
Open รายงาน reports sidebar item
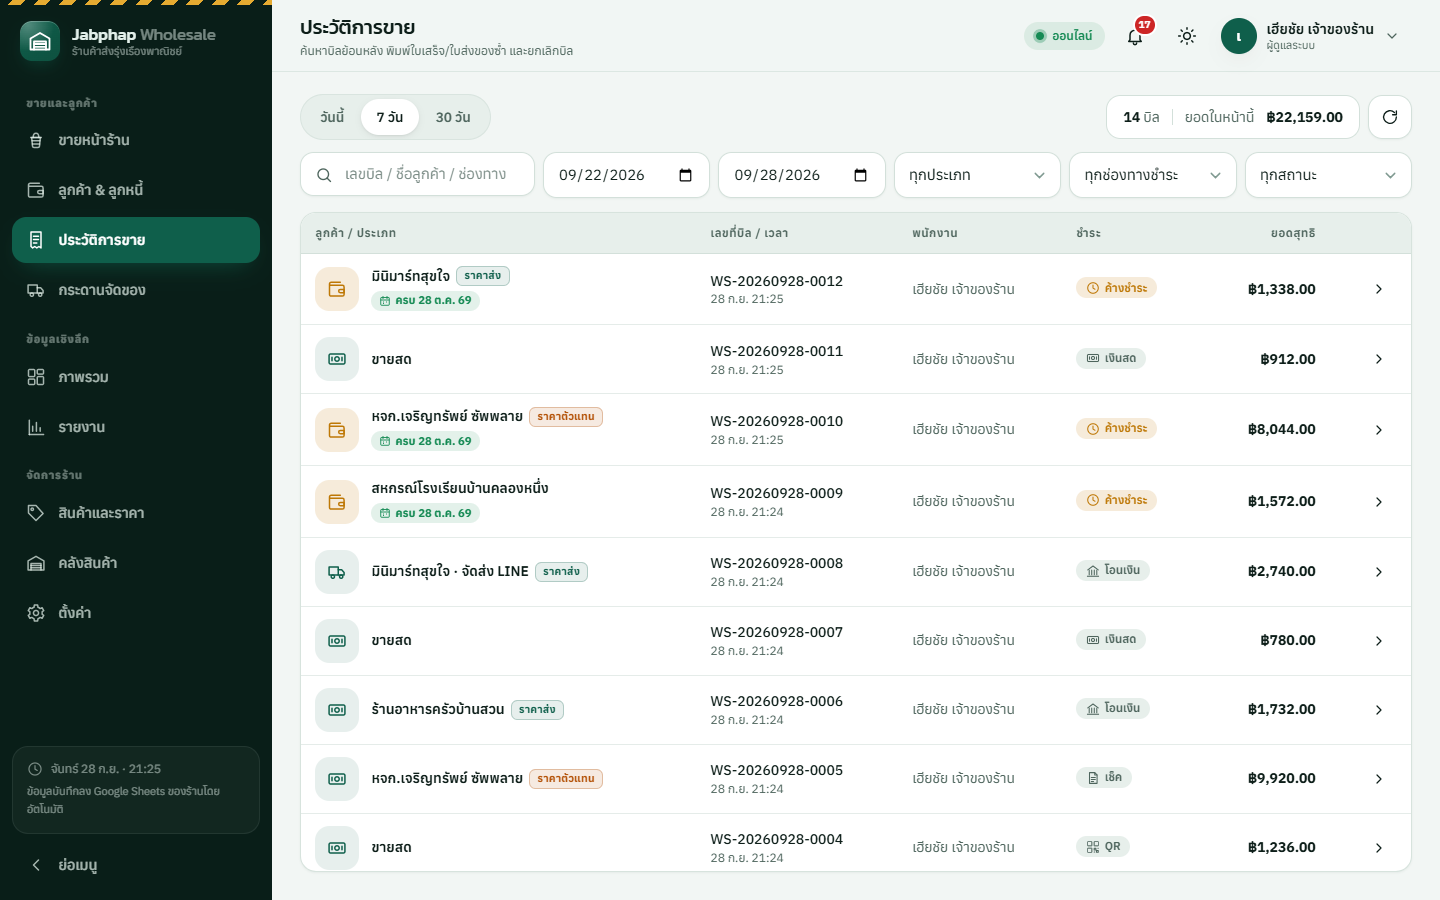(x=136, y=427)
